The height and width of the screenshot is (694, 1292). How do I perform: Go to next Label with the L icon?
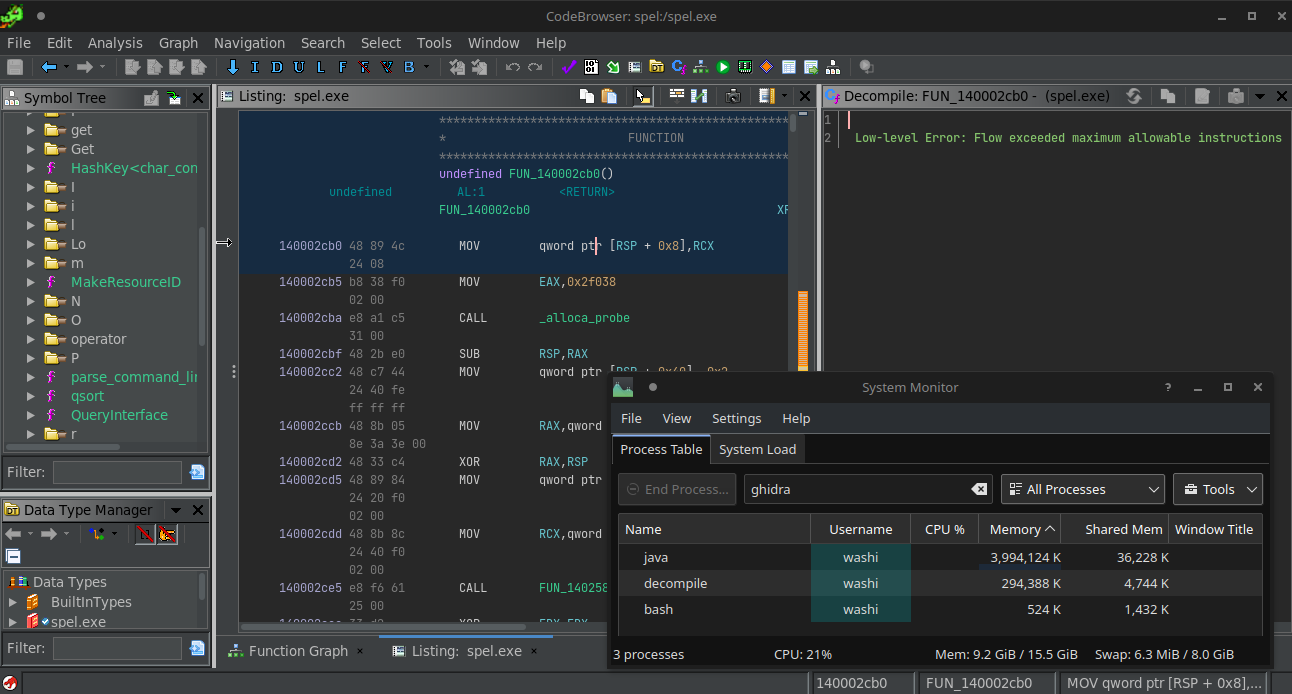(320, 67)
